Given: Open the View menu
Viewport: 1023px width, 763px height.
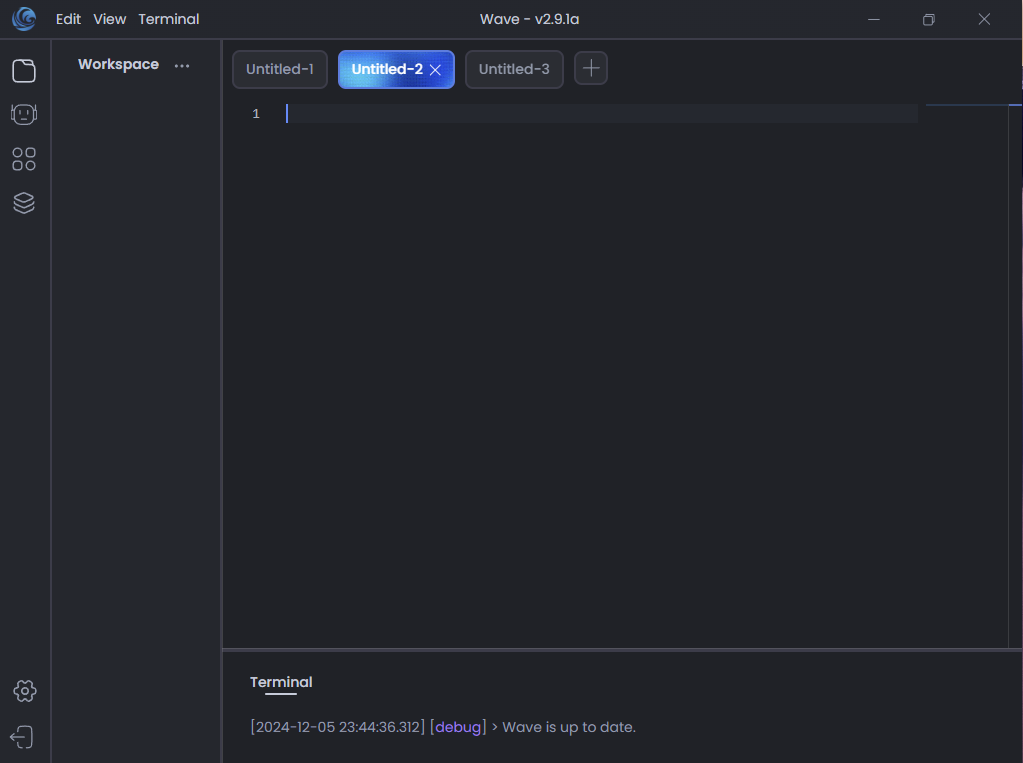Looking at the screenshot, I should pyautogui.click(x=110, y=19).
